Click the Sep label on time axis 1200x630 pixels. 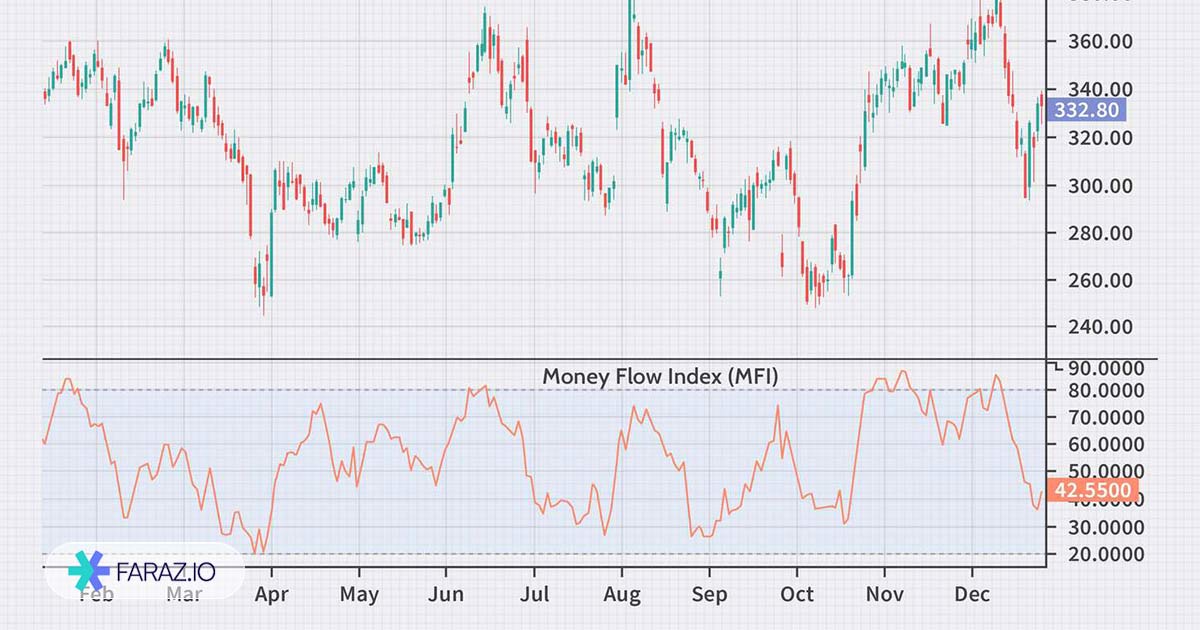click(x=709, y=595)
